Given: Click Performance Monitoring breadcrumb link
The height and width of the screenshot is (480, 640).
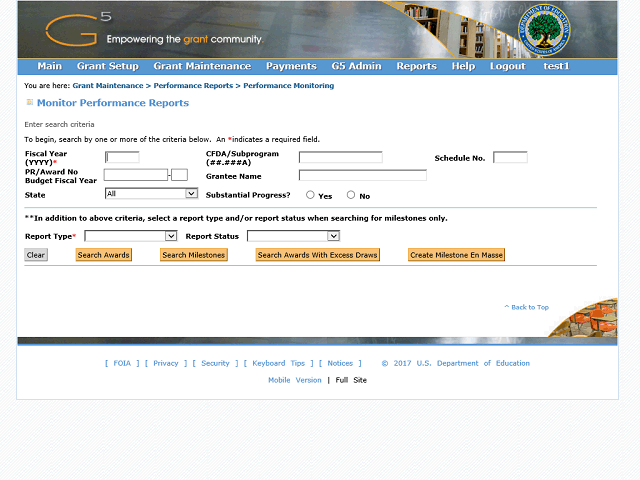Looking at the screenshot, I should 289,86.
